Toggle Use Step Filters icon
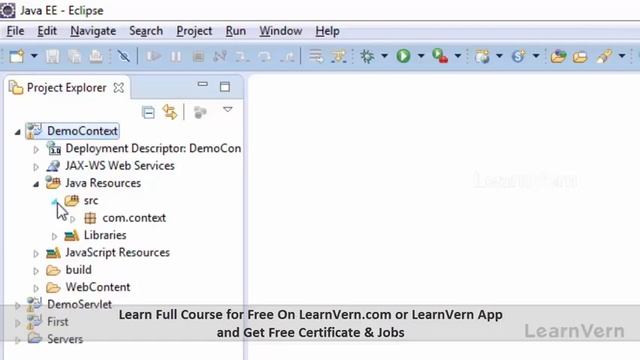 coord(338,56)
